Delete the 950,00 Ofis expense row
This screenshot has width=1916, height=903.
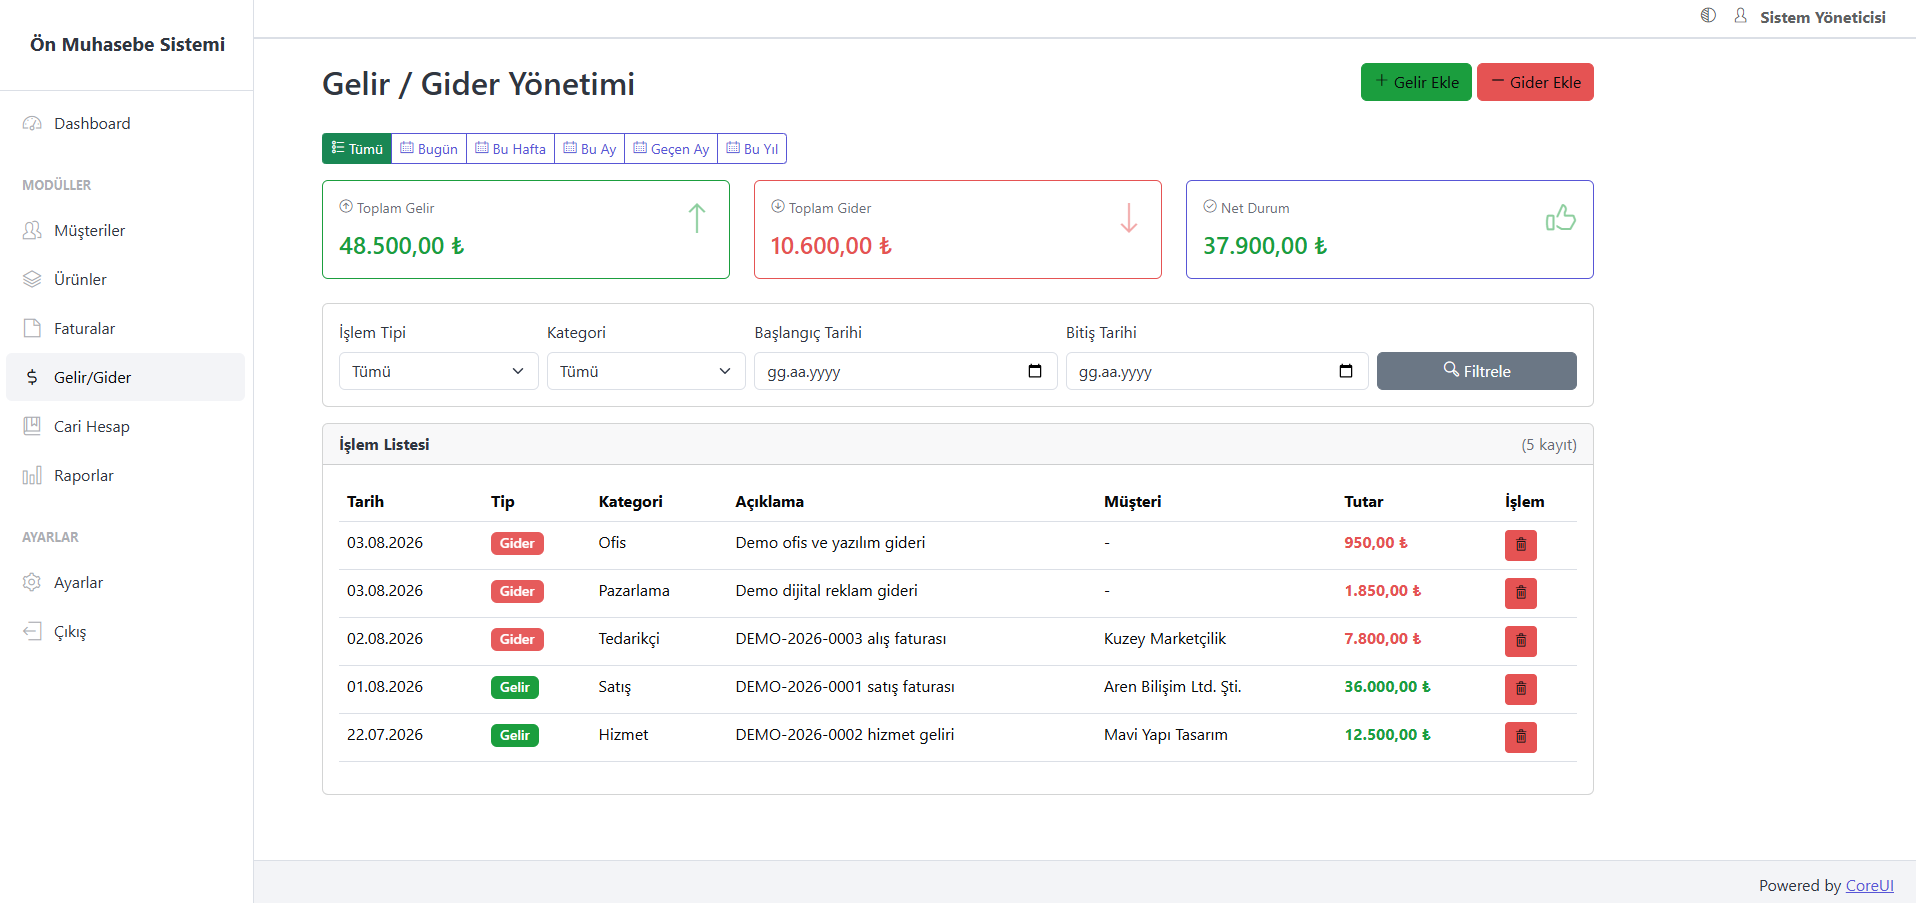coord(1520,545)
